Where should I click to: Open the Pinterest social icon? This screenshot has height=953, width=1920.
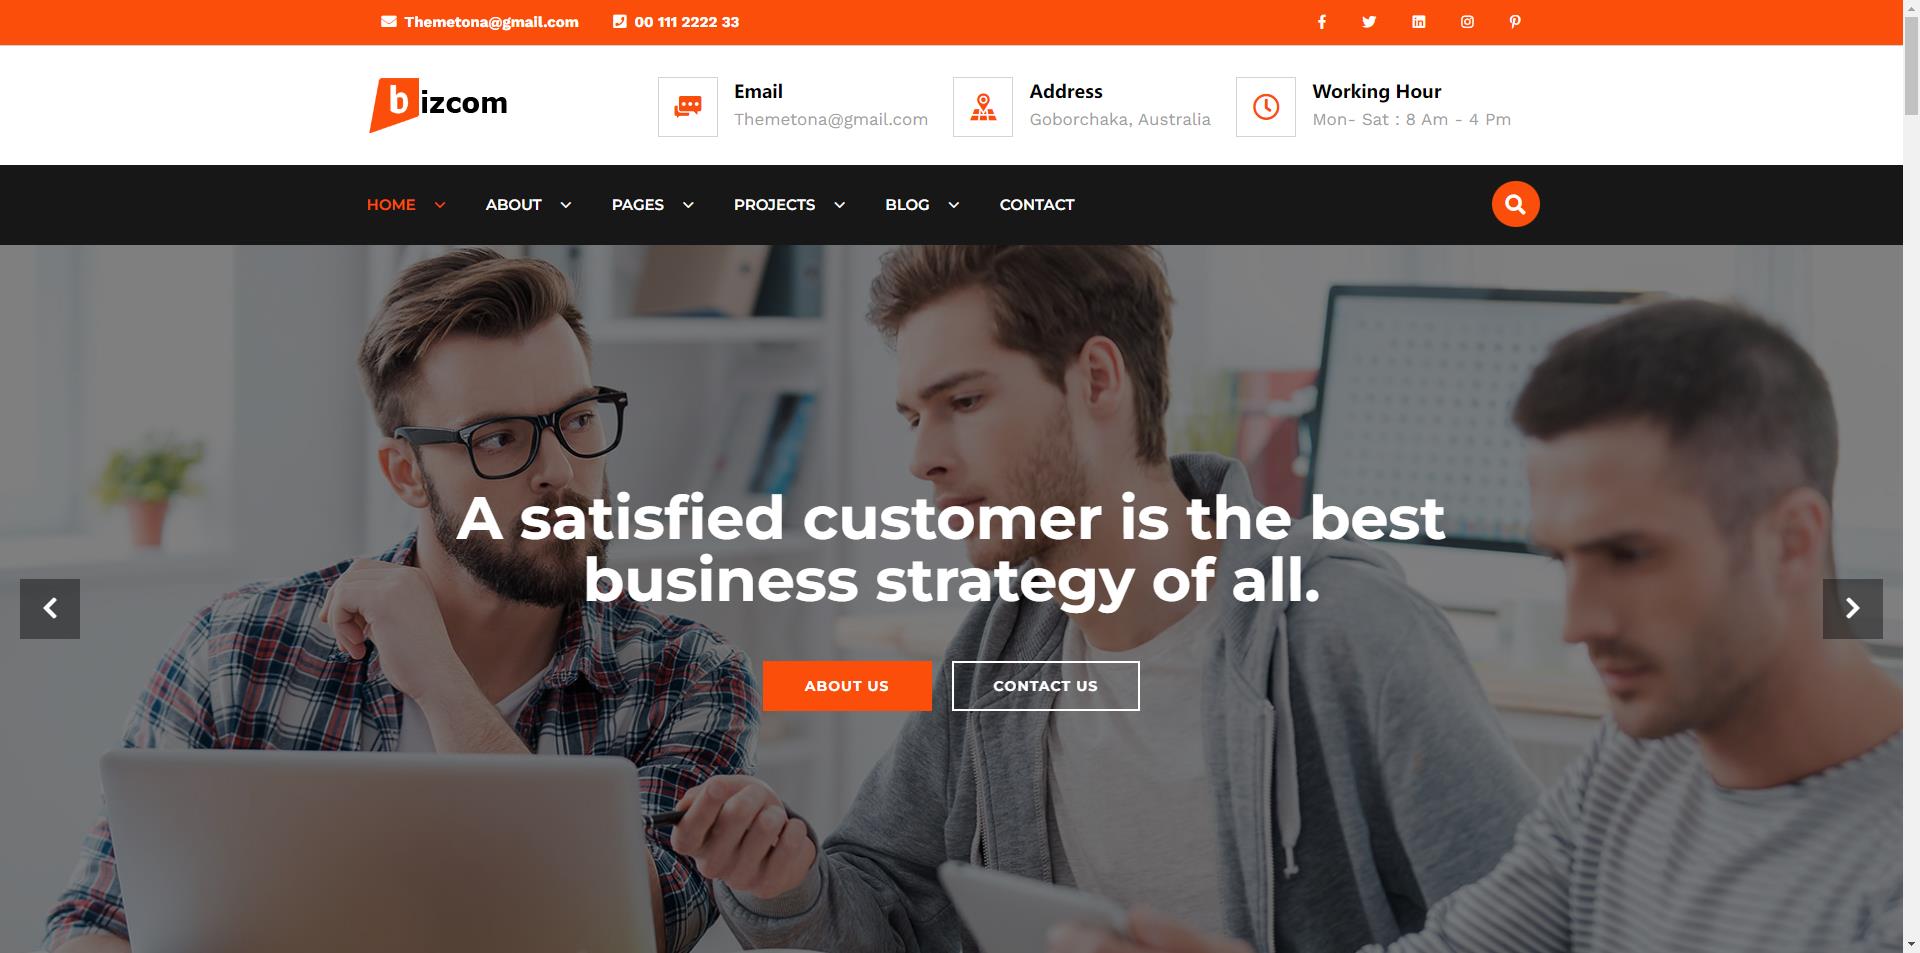coord(1515,22)
